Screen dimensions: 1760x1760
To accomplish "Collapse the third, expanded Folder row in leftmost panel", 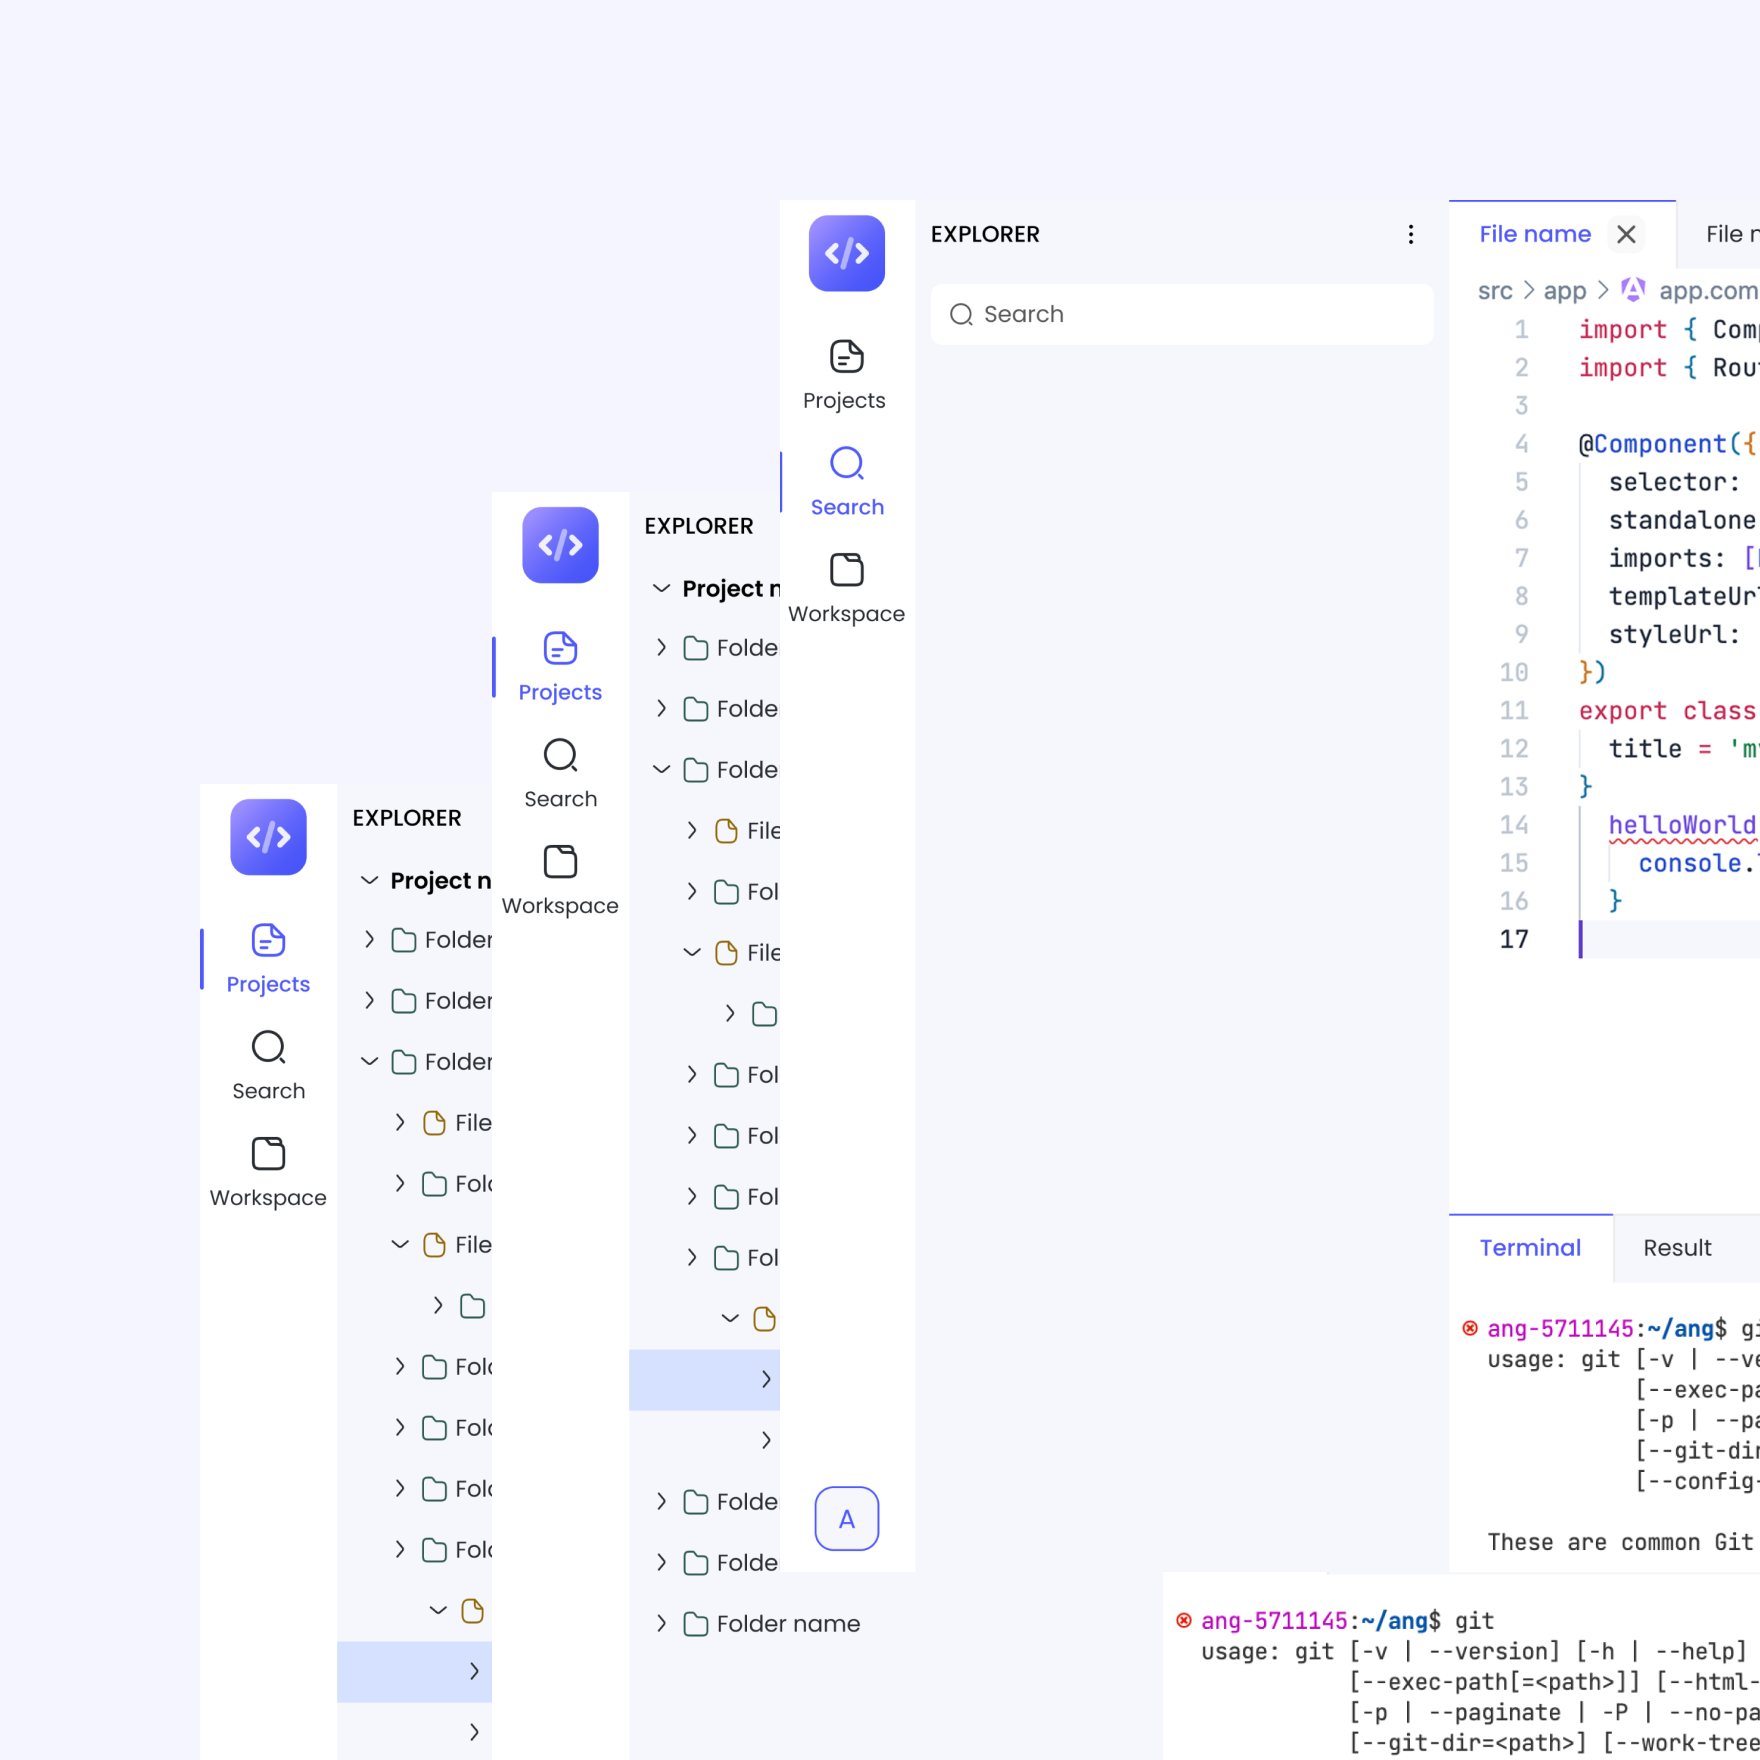I will tap(369, 1061).
